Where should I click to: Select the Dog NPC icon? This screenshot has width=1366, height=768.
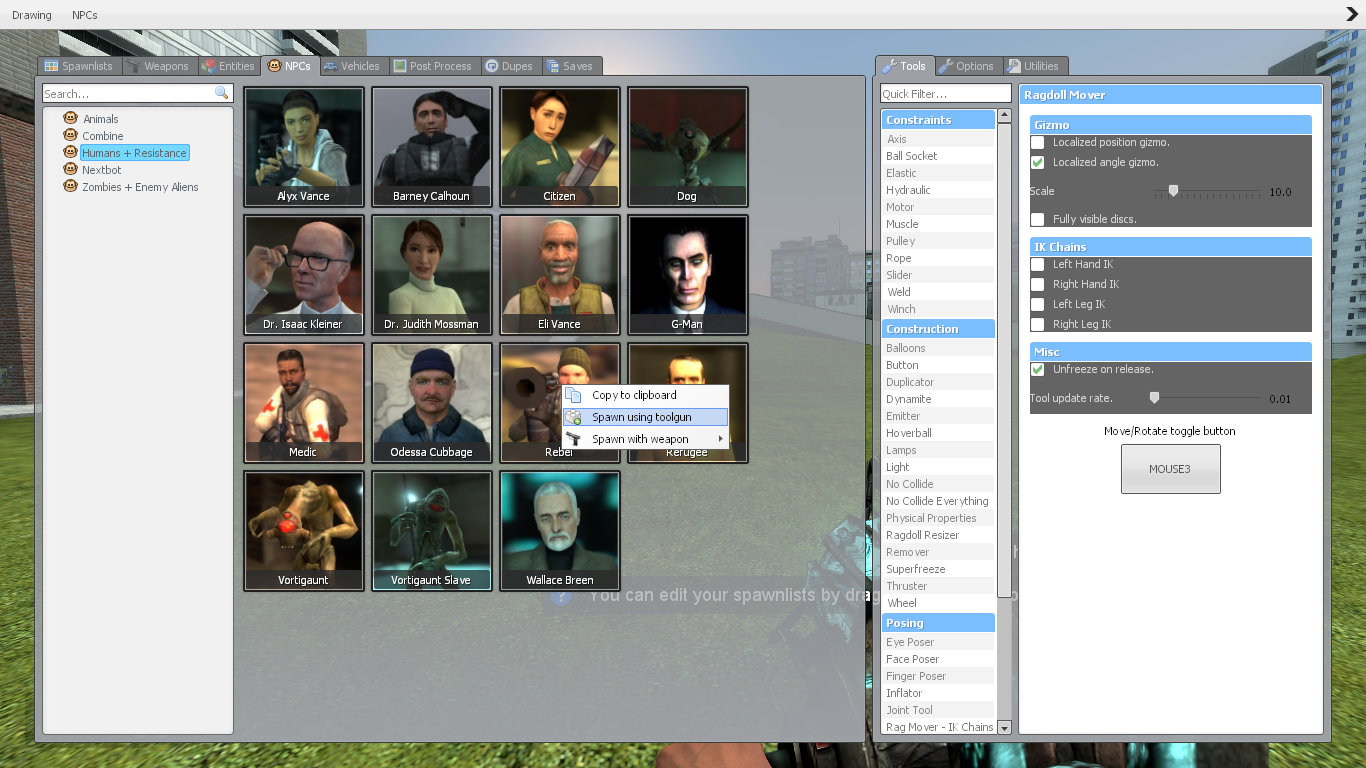tap(688, 147)
